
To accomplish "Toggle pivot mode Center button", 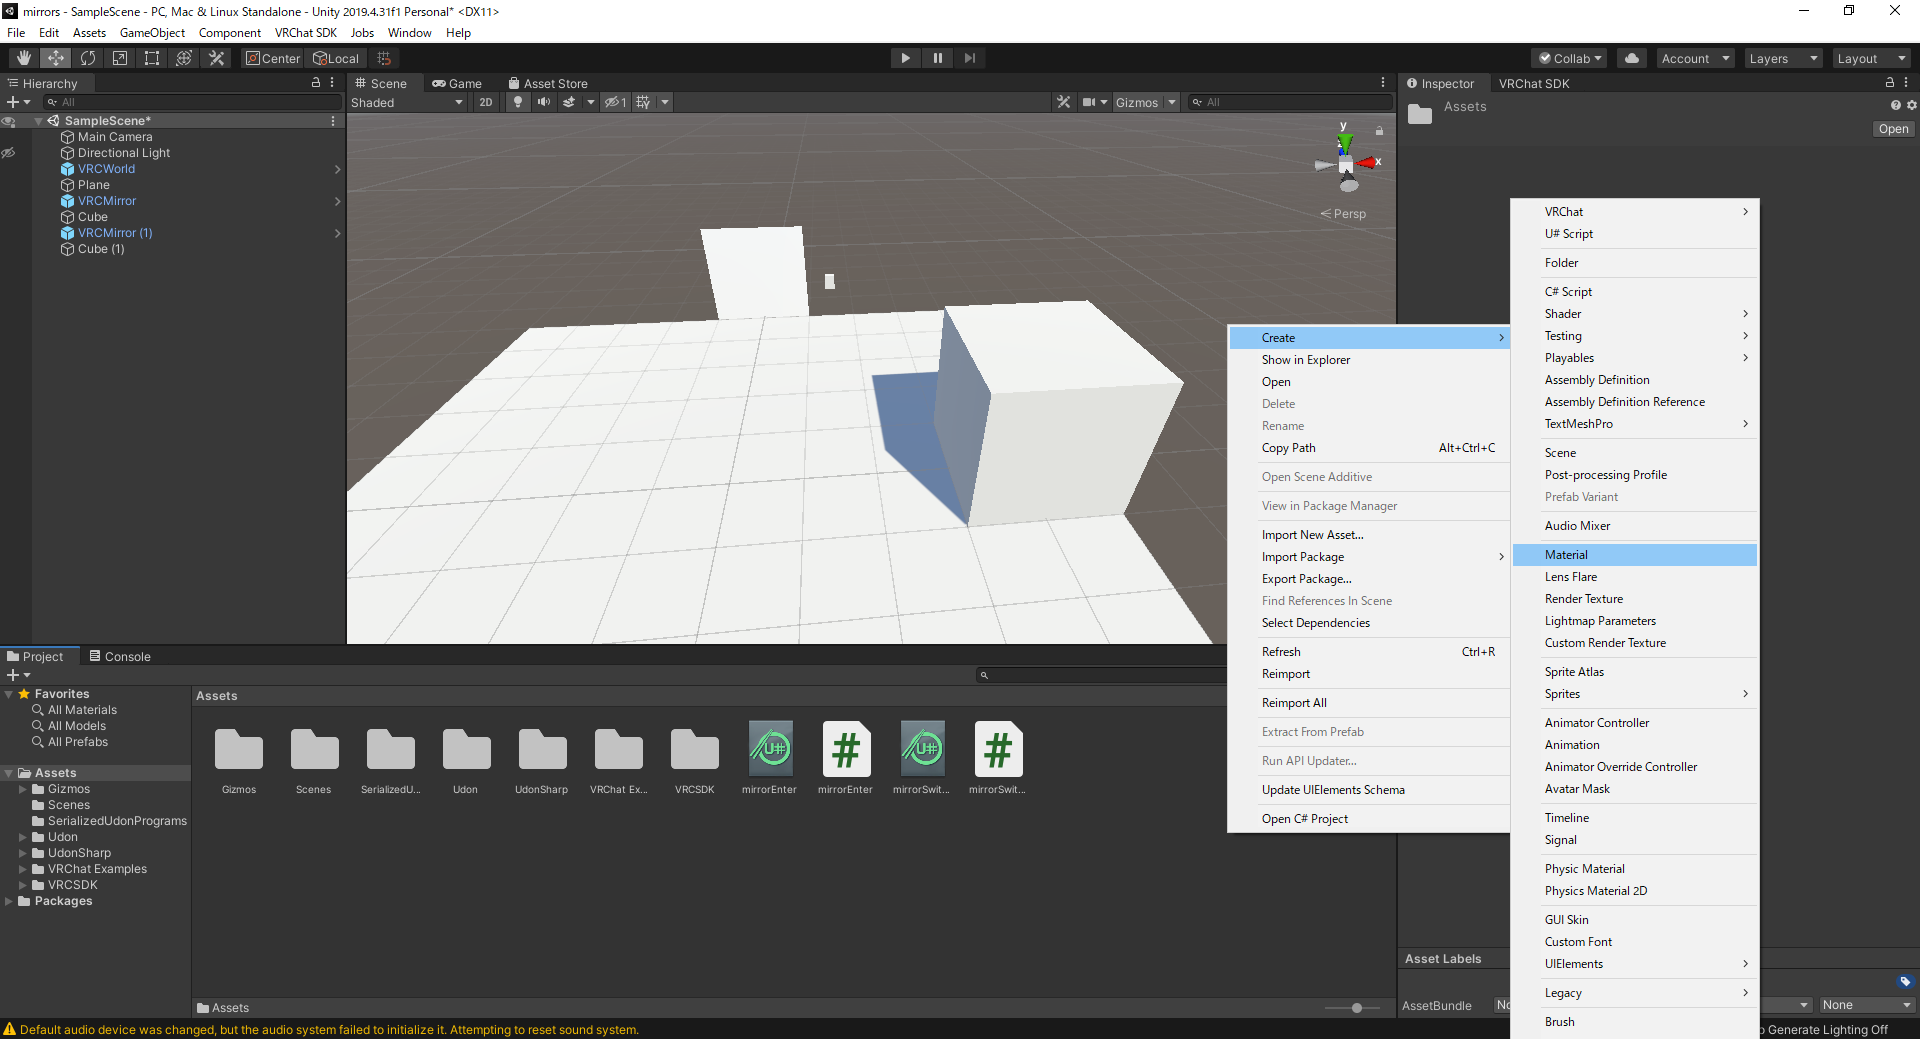I will (272, 58).
